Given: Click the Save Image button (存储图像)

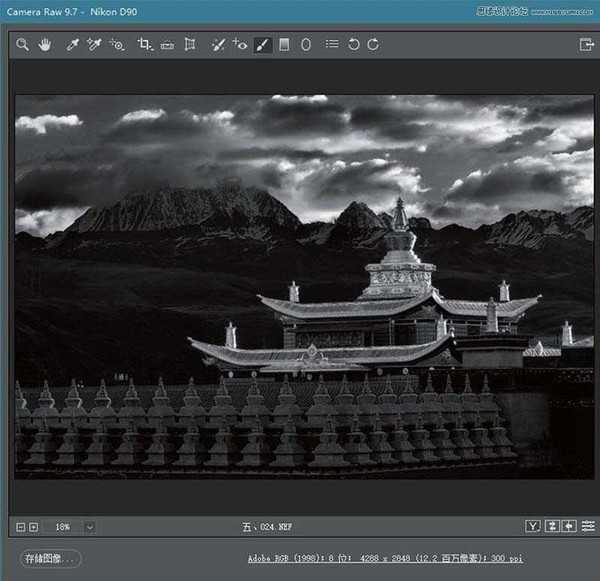Looking at the screenshot, I should [x=50, y=558].
